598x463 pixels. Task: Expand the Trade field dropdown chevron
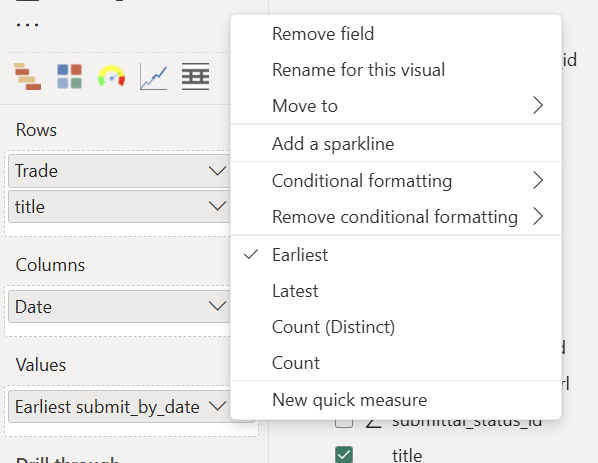217,170
